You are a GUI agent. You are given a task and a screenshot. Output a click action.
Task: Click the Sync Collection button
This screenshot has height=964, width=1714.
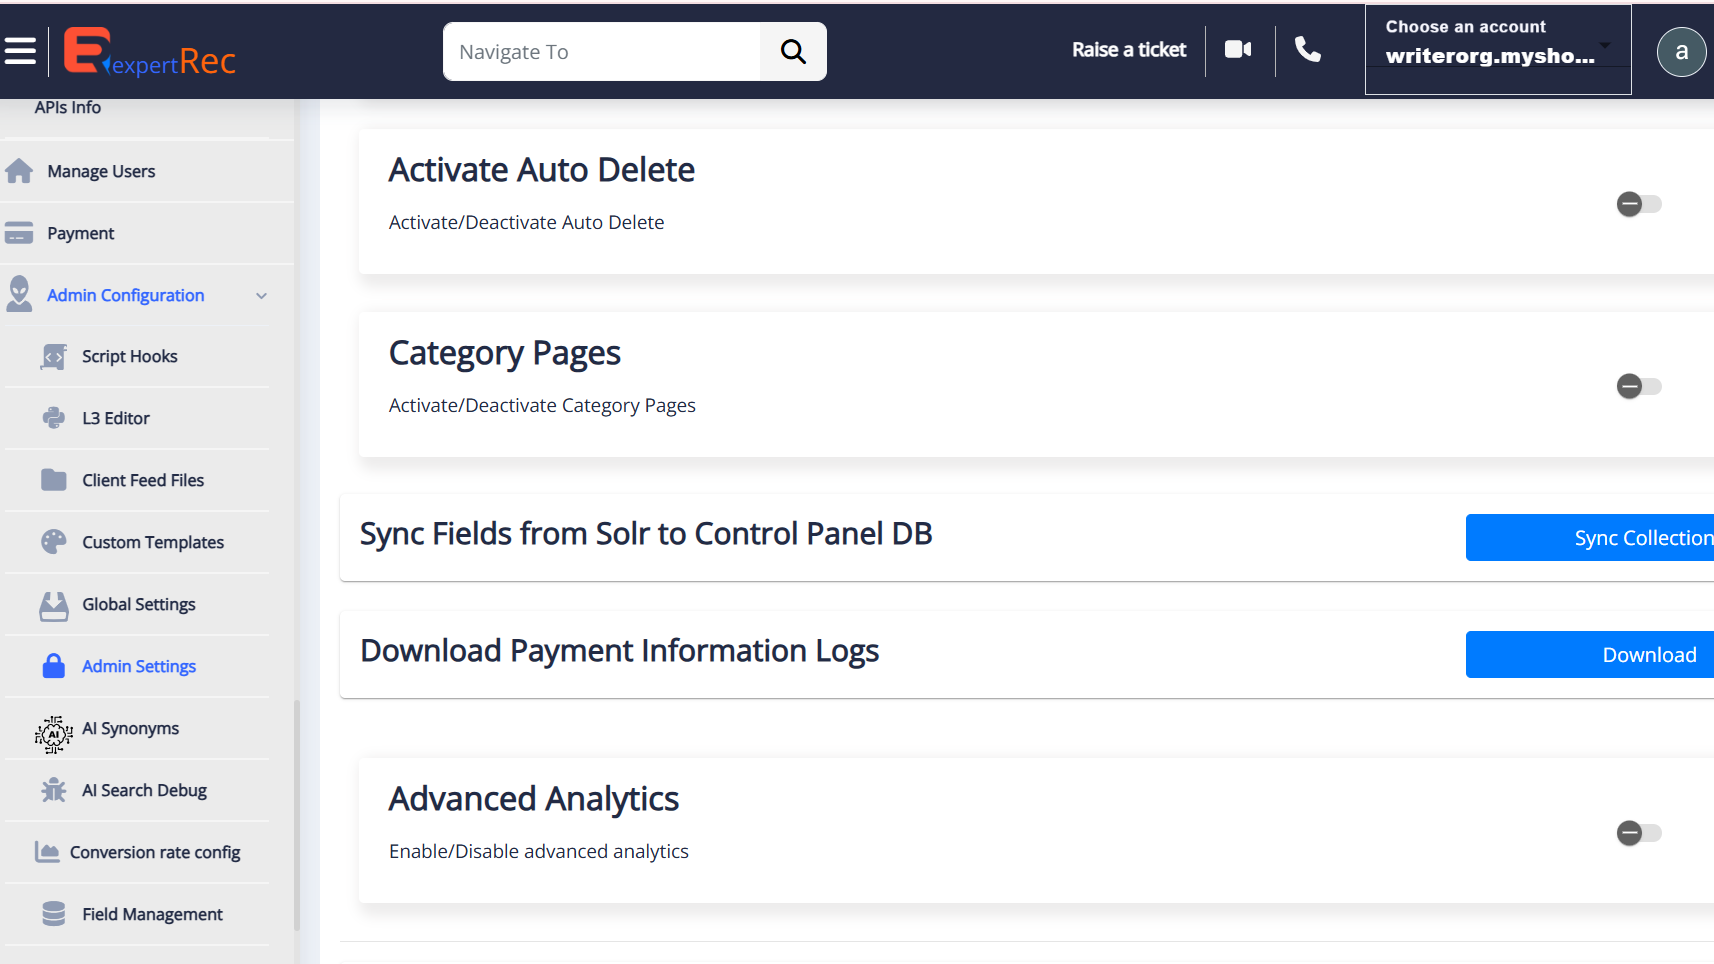tap(1590, 538)
